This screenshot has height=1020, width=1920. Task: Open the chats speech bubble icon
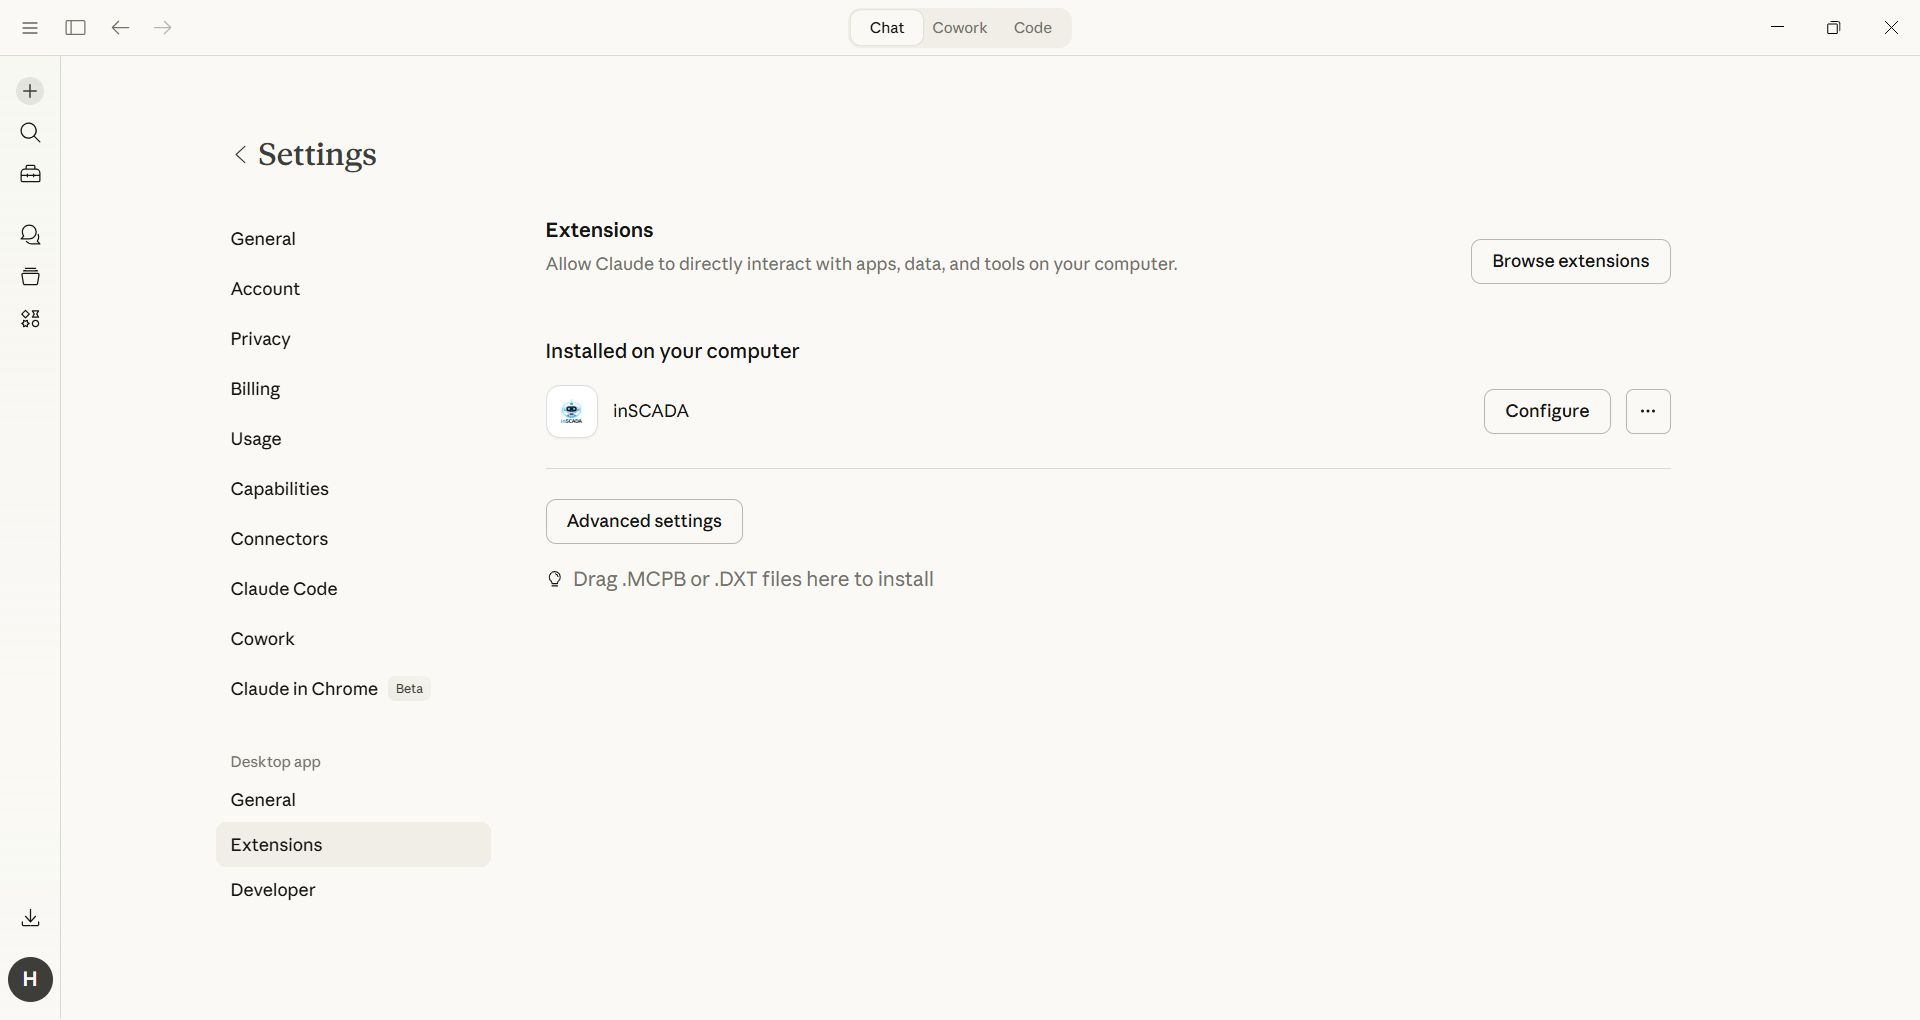point(30,235)
